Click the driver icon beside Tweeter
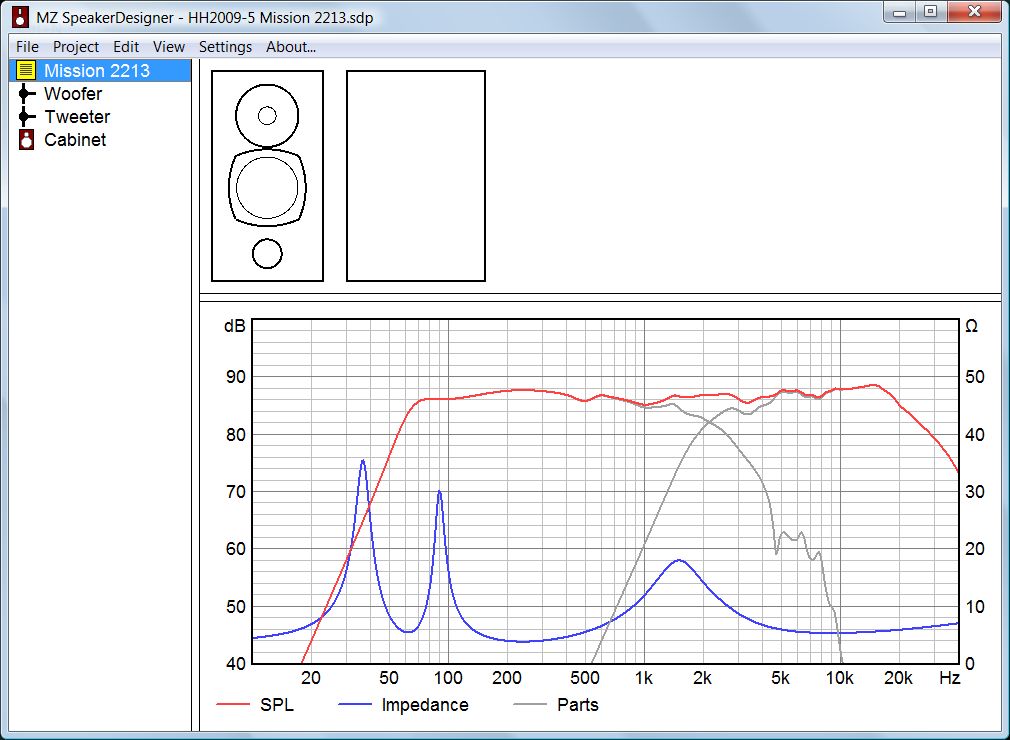 pos(26,117)
